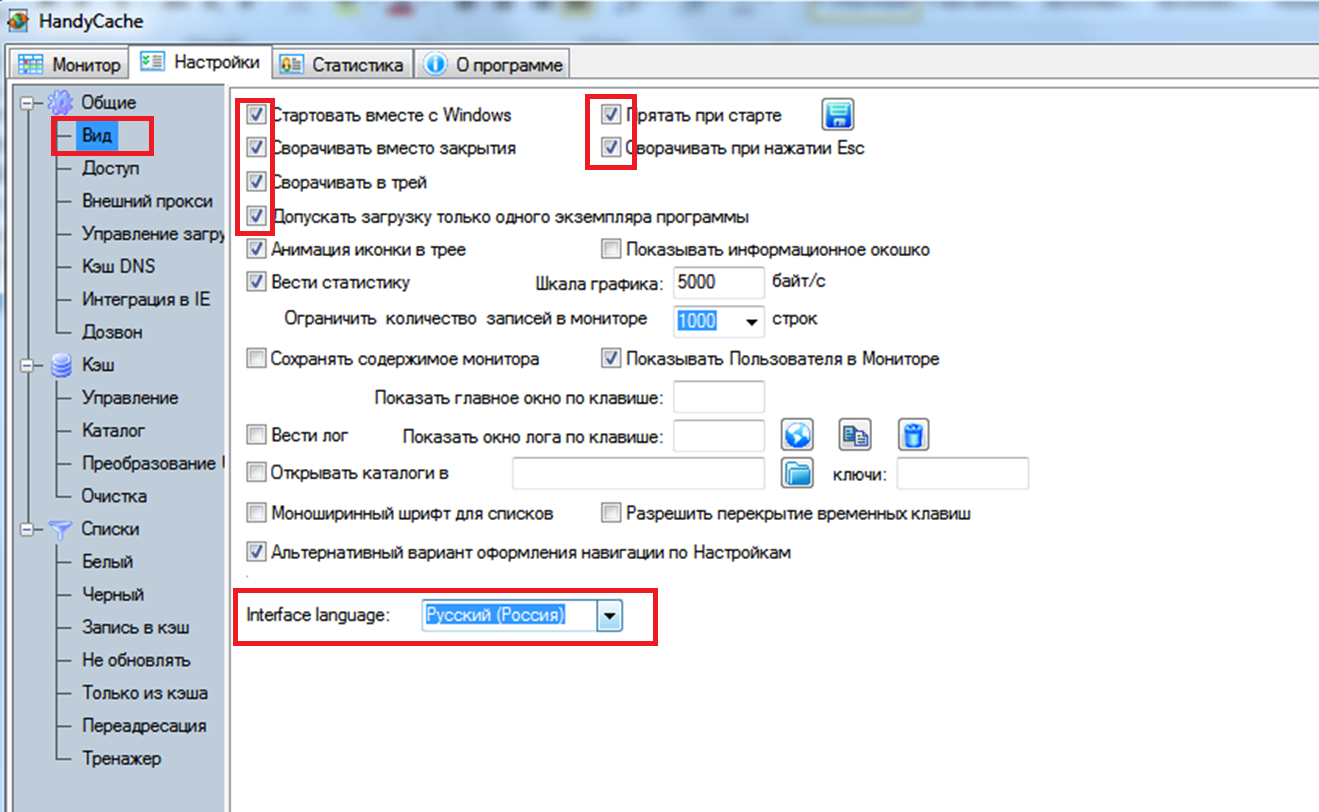
Task: Toggle Сворачивать при нажатии Esc checkbox
Action: coord(610,149)
